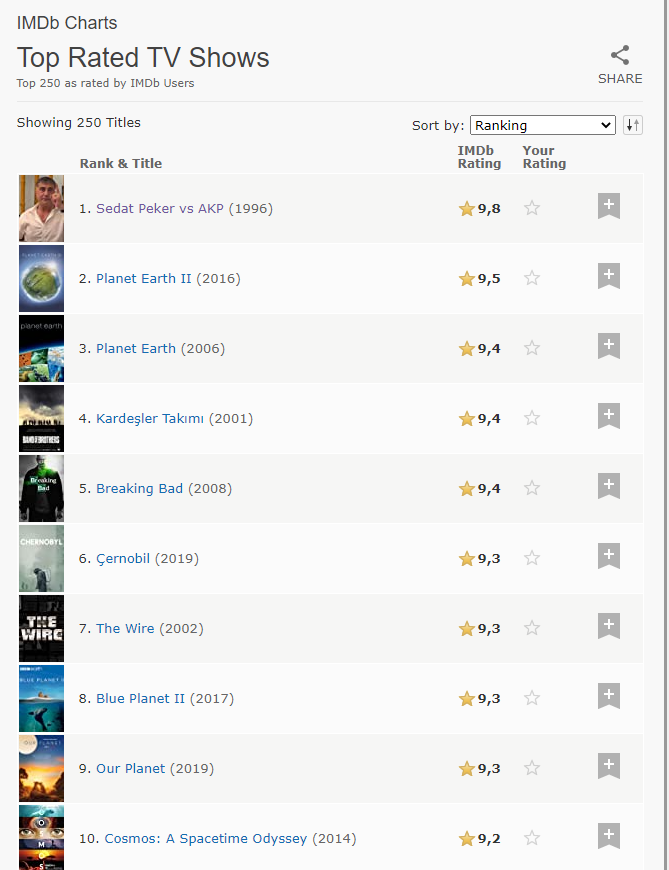Rate Our Planet with empty star
The height and width of the screenshot is (870, 669).
coord(532,768)
